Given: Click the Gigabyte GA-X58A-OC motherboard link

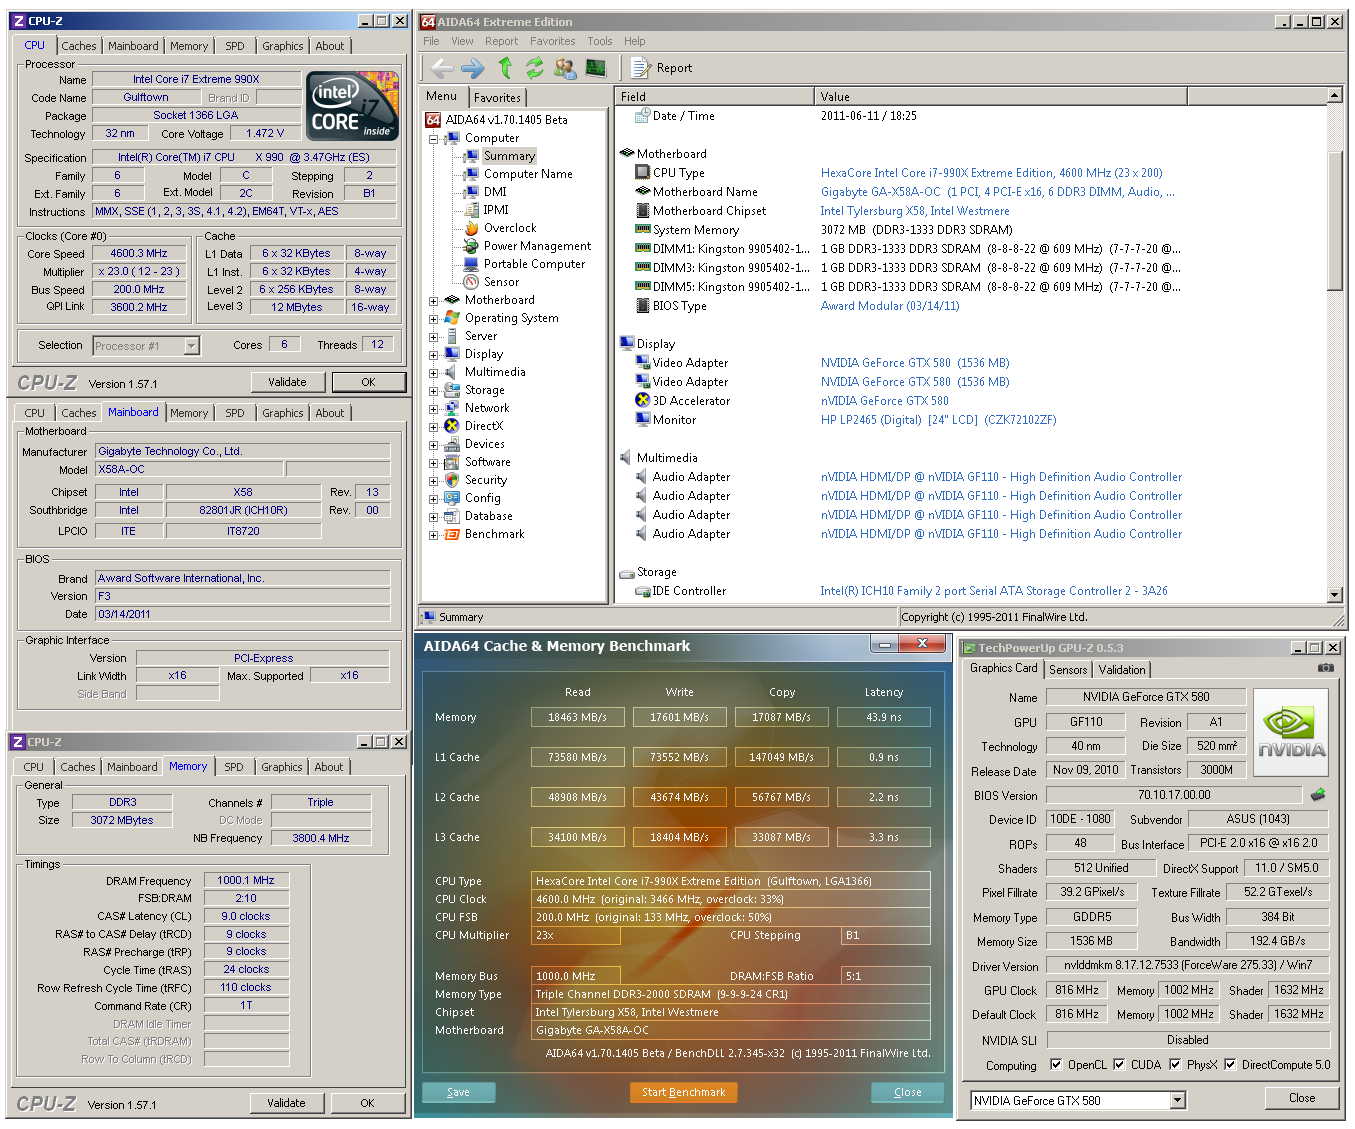Looking at the screenshot, I should [x=998, y=192].
